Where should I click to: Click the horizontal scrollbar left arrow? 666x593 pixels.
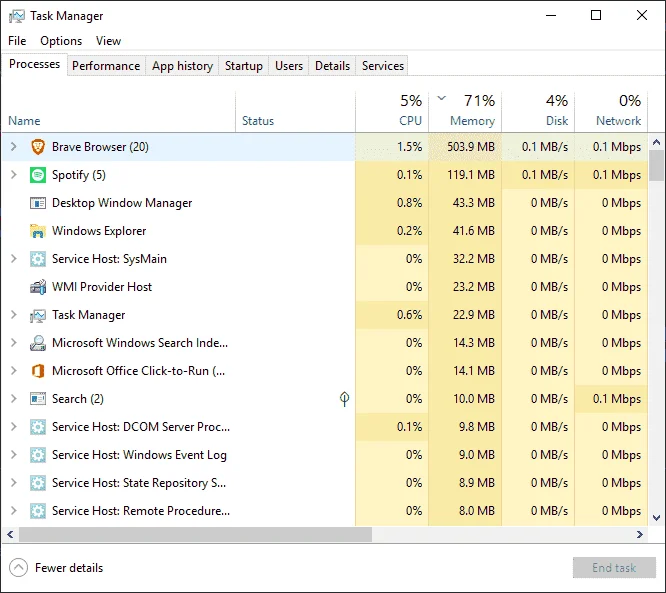tap(10, 534)
